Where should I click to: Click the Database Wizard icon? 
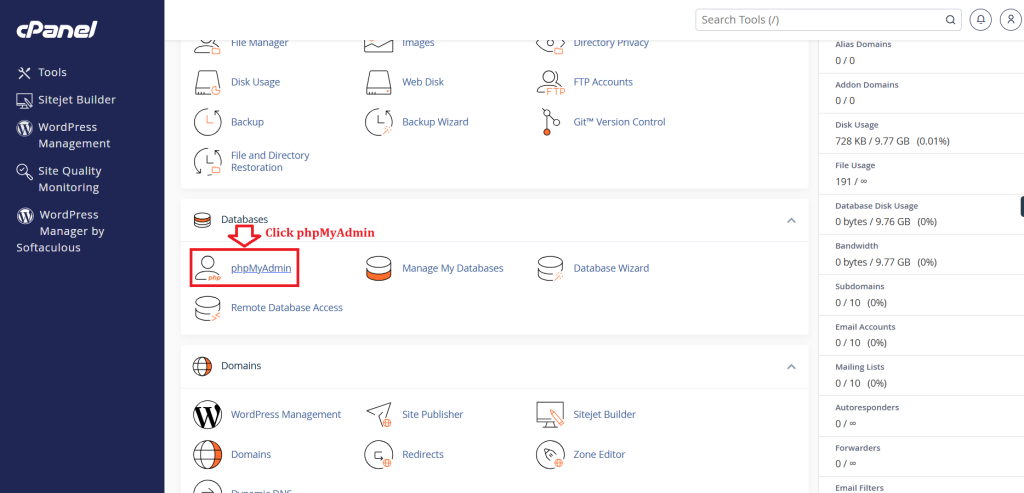click(550, 268)
